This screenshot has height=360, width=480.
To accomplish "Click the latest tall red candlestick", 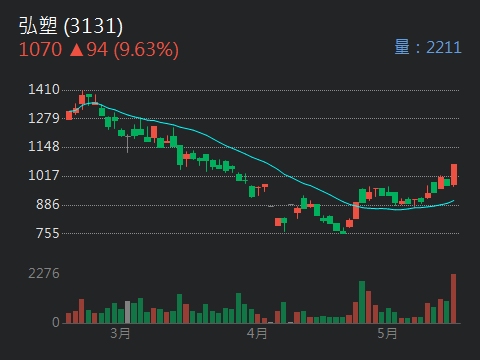I will click(x=454, y=174).
